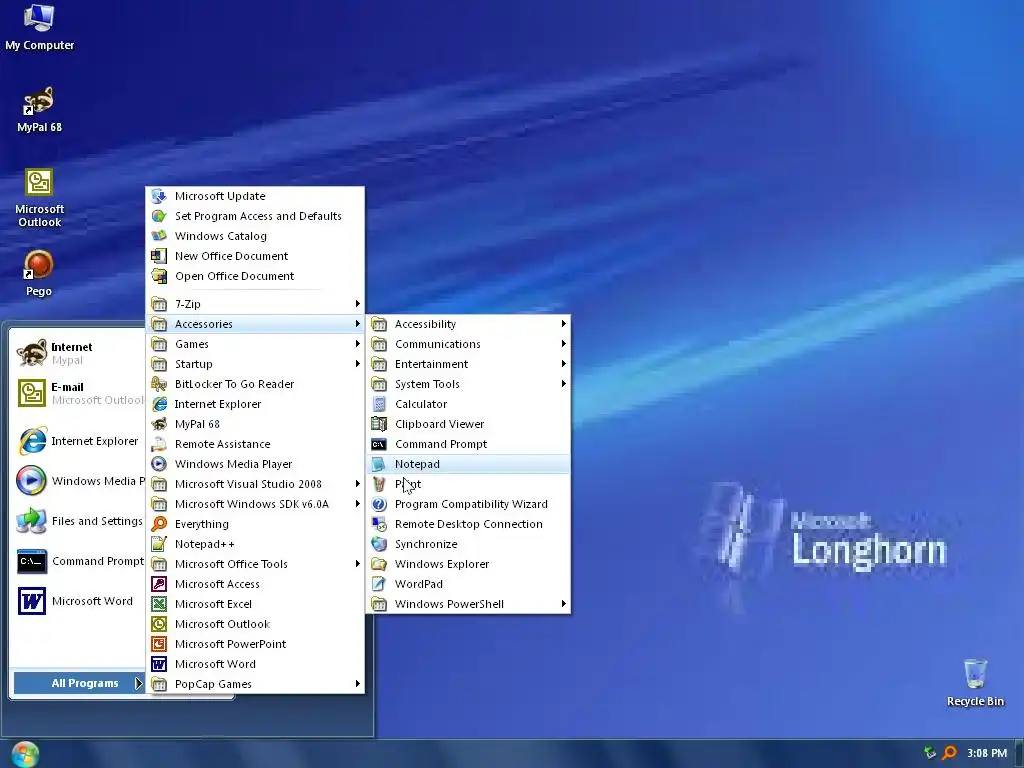Select the Pego desktop shortcut

point(39,273)
